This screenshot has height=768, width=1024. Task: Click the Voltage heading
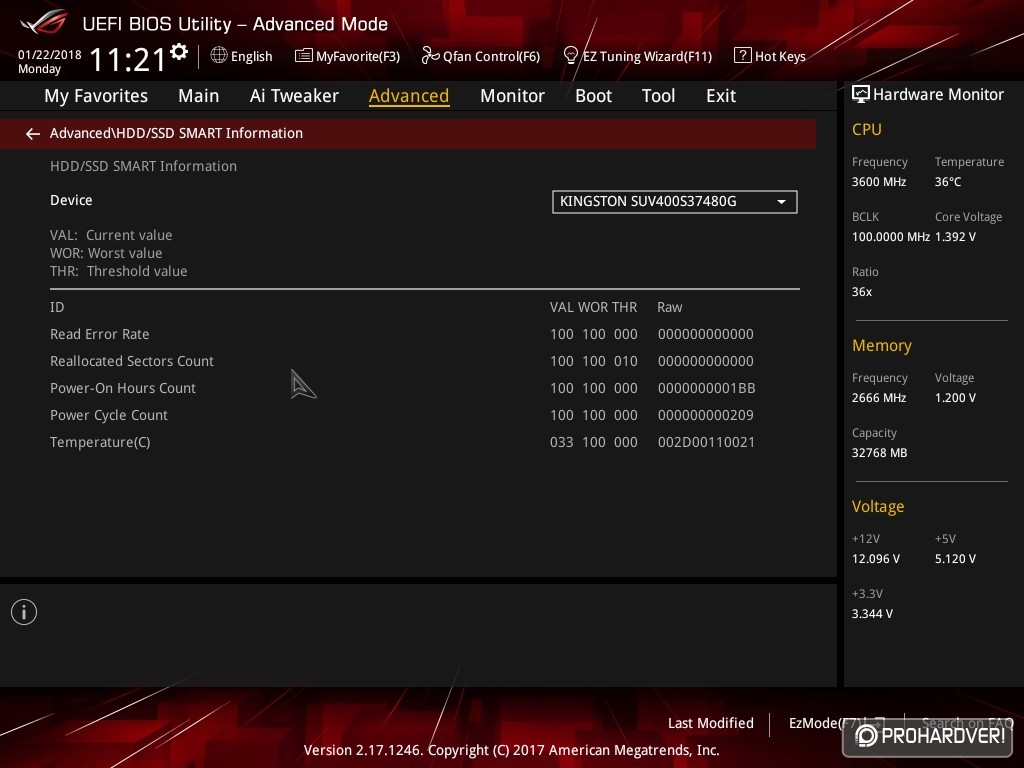click(x=878, y=507)
